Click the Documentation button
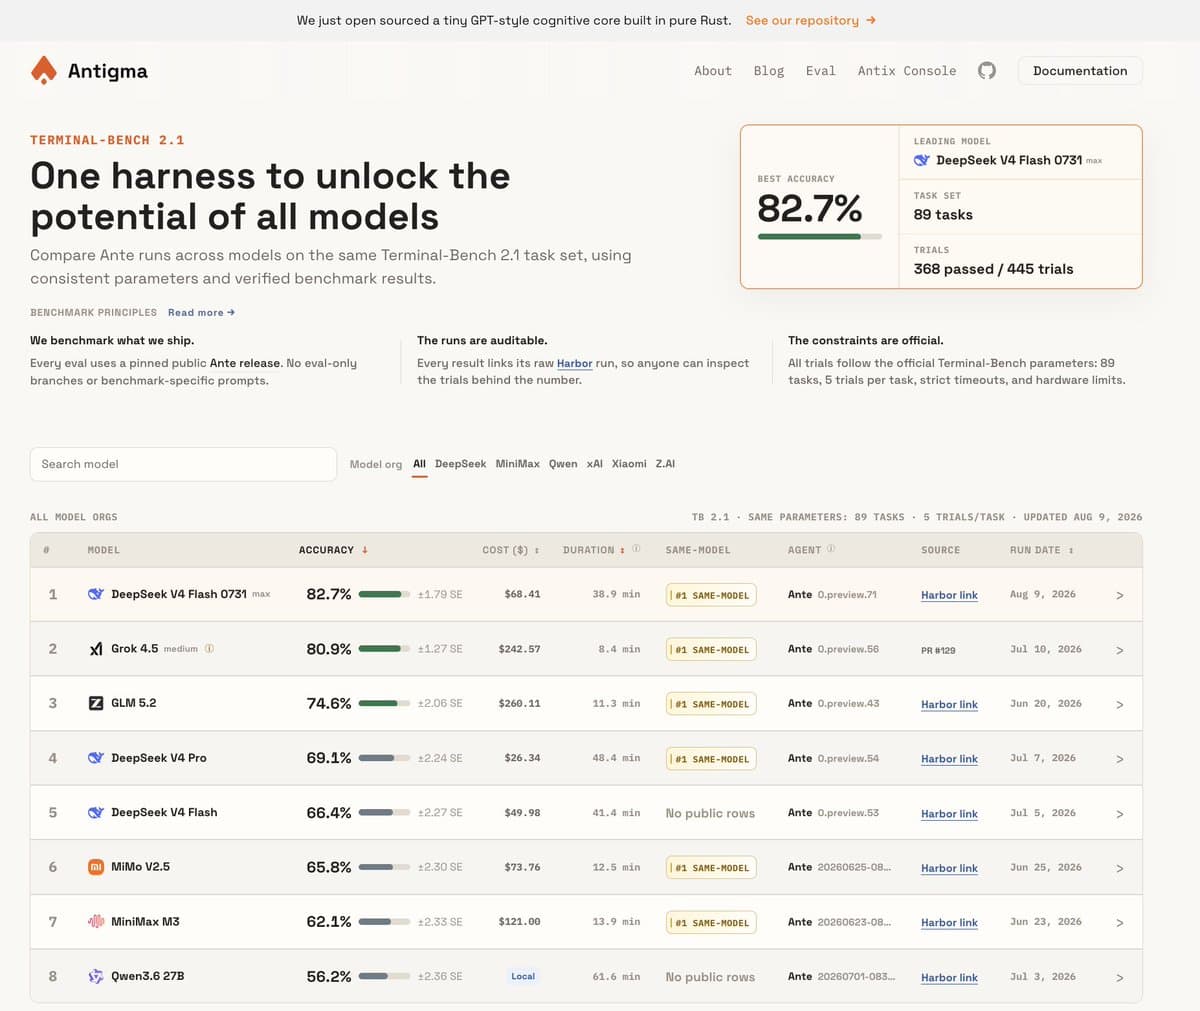The image size is (1200, 1011). pos(1080,71)
